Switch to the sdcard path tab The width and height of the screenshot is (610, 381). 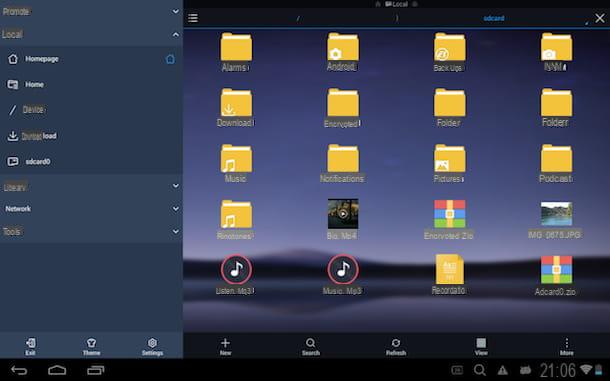[494, 18]
